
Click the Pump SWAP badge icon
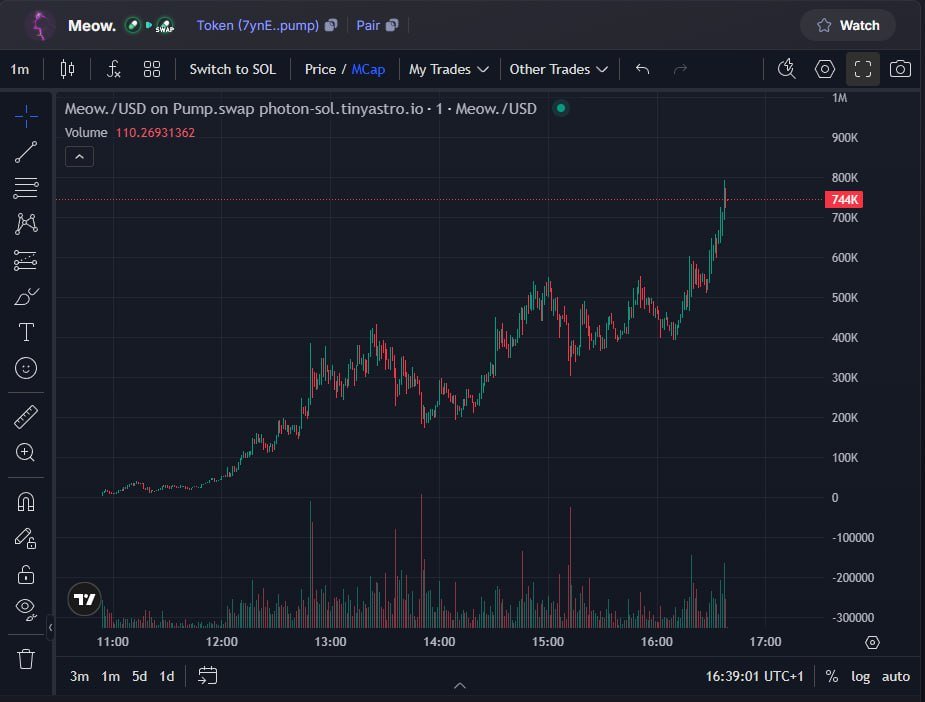coord(165,25)
